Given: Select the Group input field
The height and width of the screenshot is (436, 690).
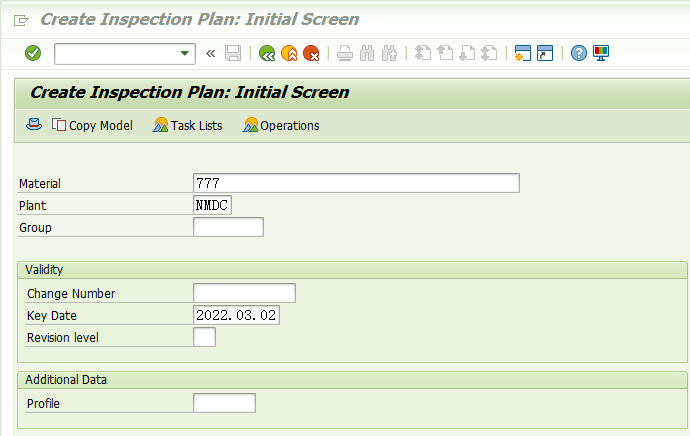Looking at the screenshot, I should click(x=228, y=227).
